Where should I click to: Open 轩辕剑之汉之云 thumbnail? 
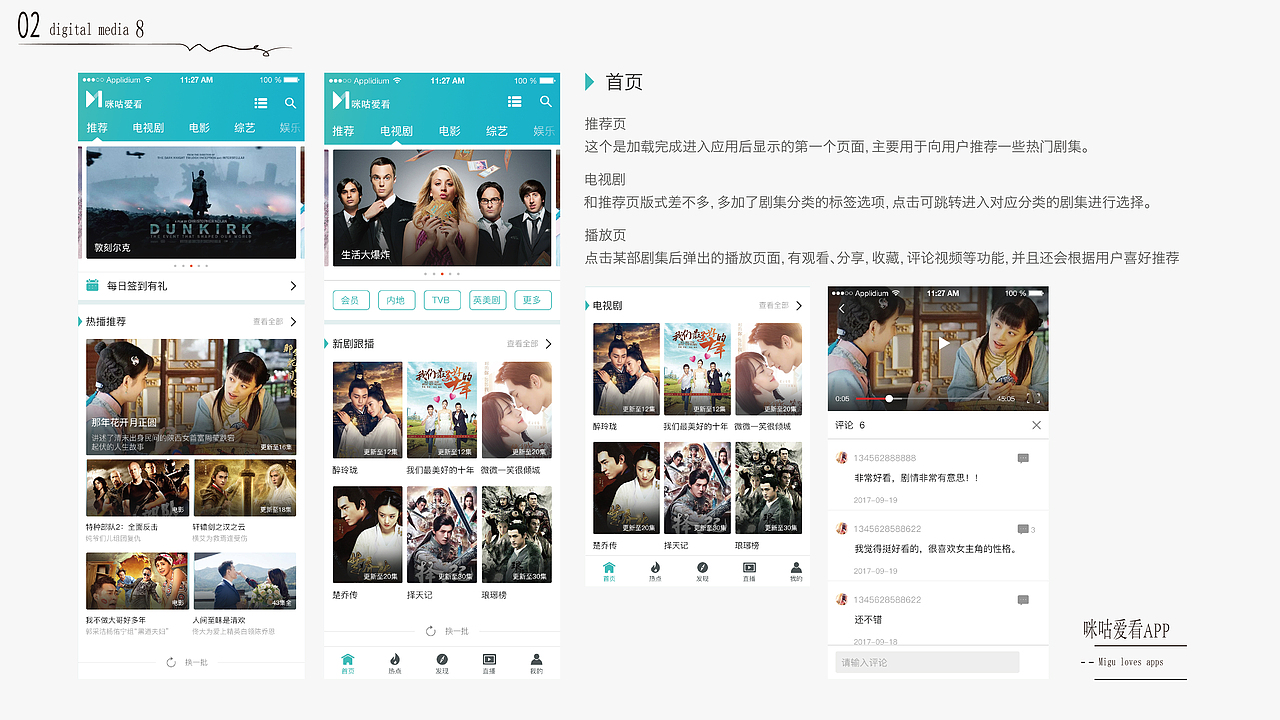245,488
